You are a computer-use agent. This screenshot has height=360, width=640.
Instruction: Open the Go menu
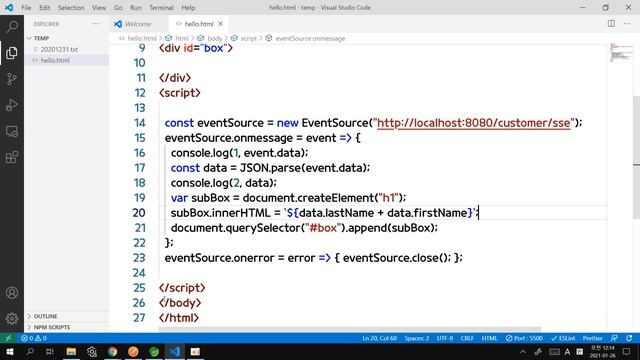pyautogui.click(x=118, y=7)
